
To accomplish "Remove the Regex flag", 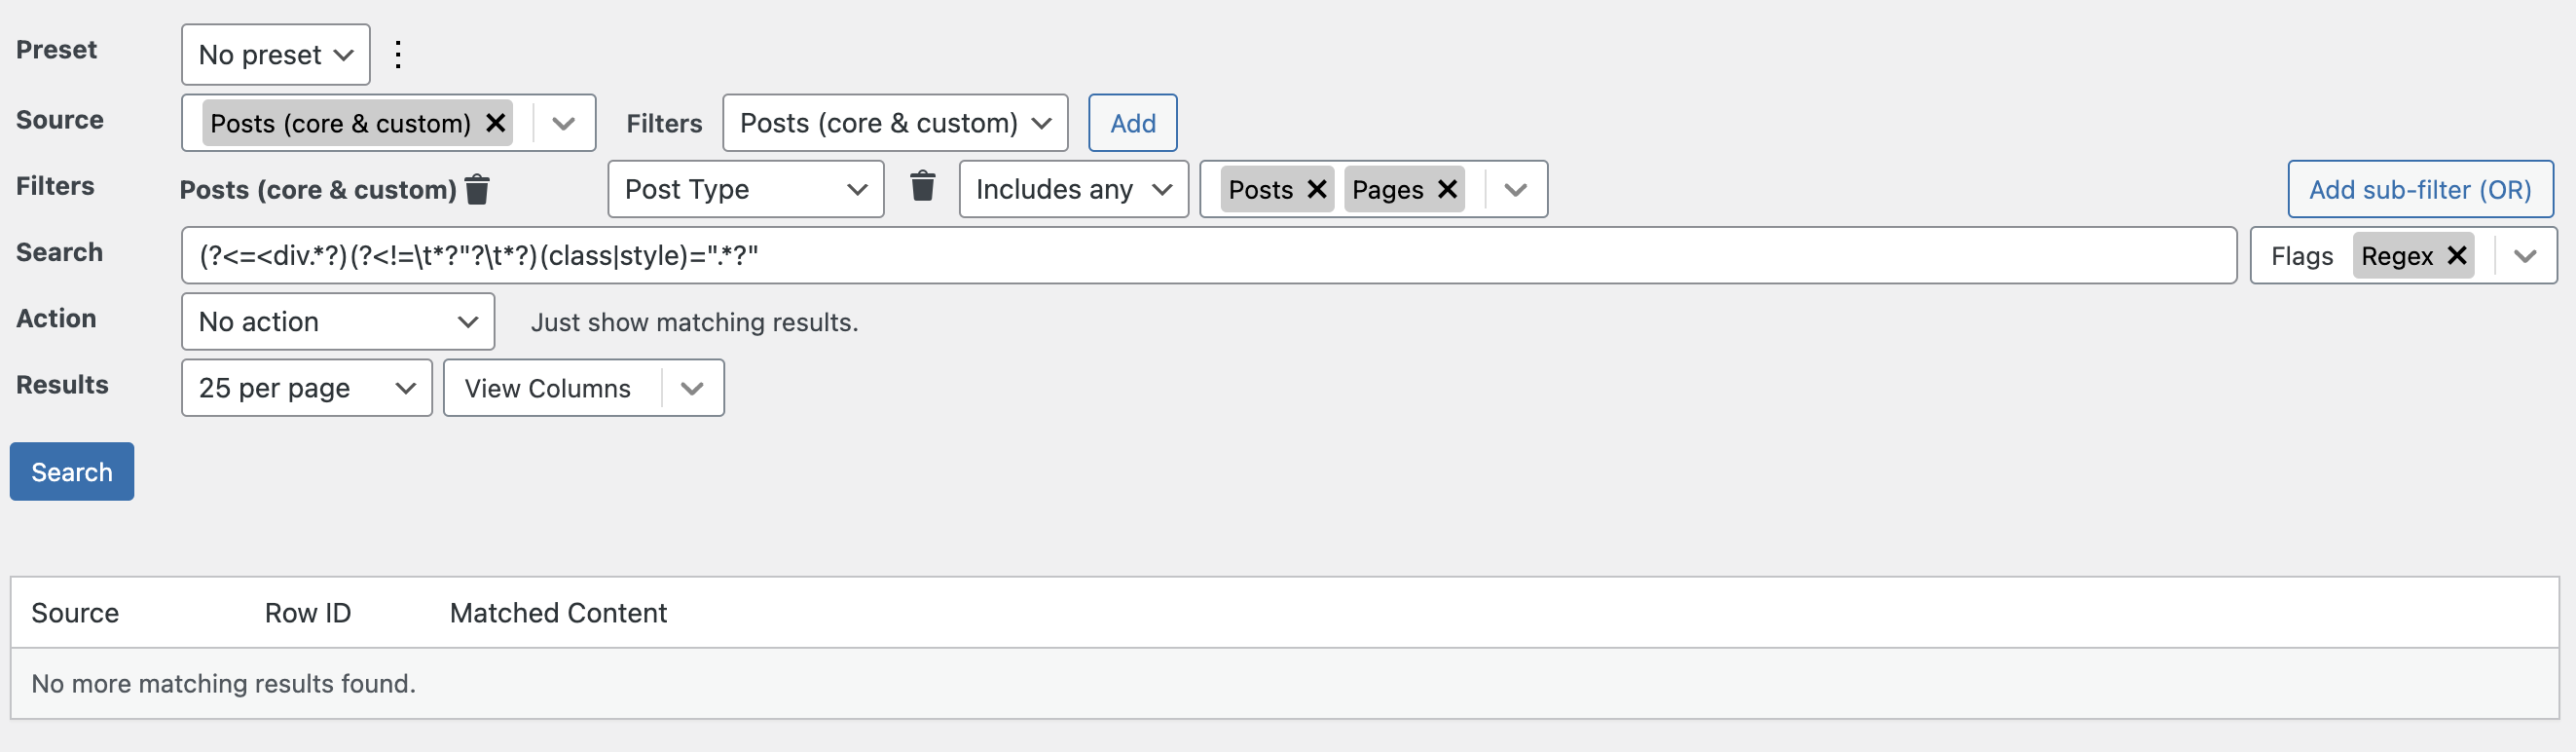I will [x=2456, y=256].
